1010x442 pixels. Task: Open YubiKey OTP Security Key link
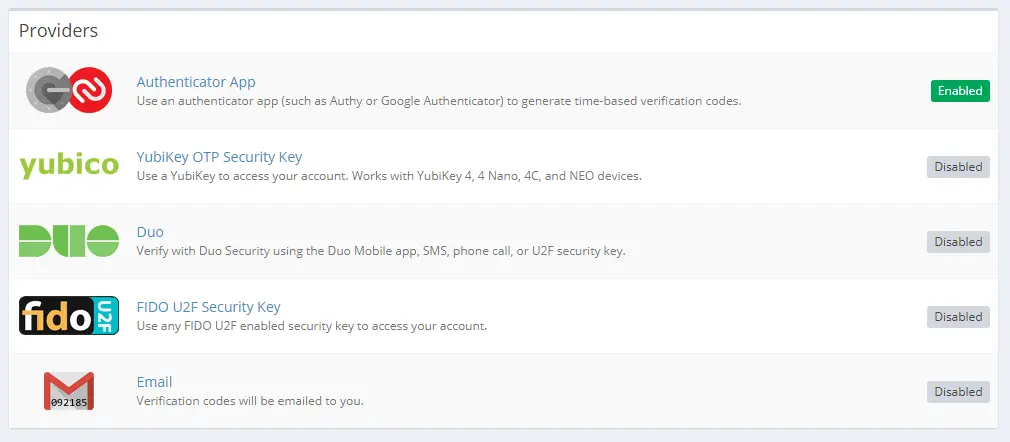coord(219,157)
